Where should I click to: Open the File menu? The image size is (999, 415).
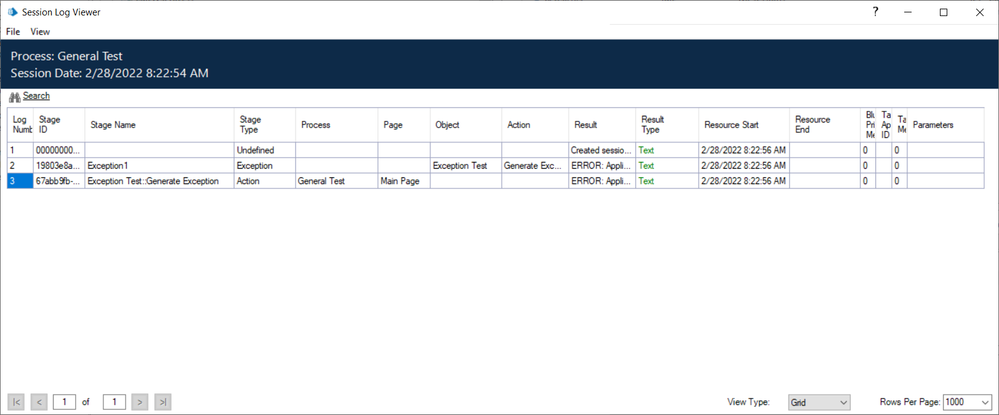tap(13, 31)
